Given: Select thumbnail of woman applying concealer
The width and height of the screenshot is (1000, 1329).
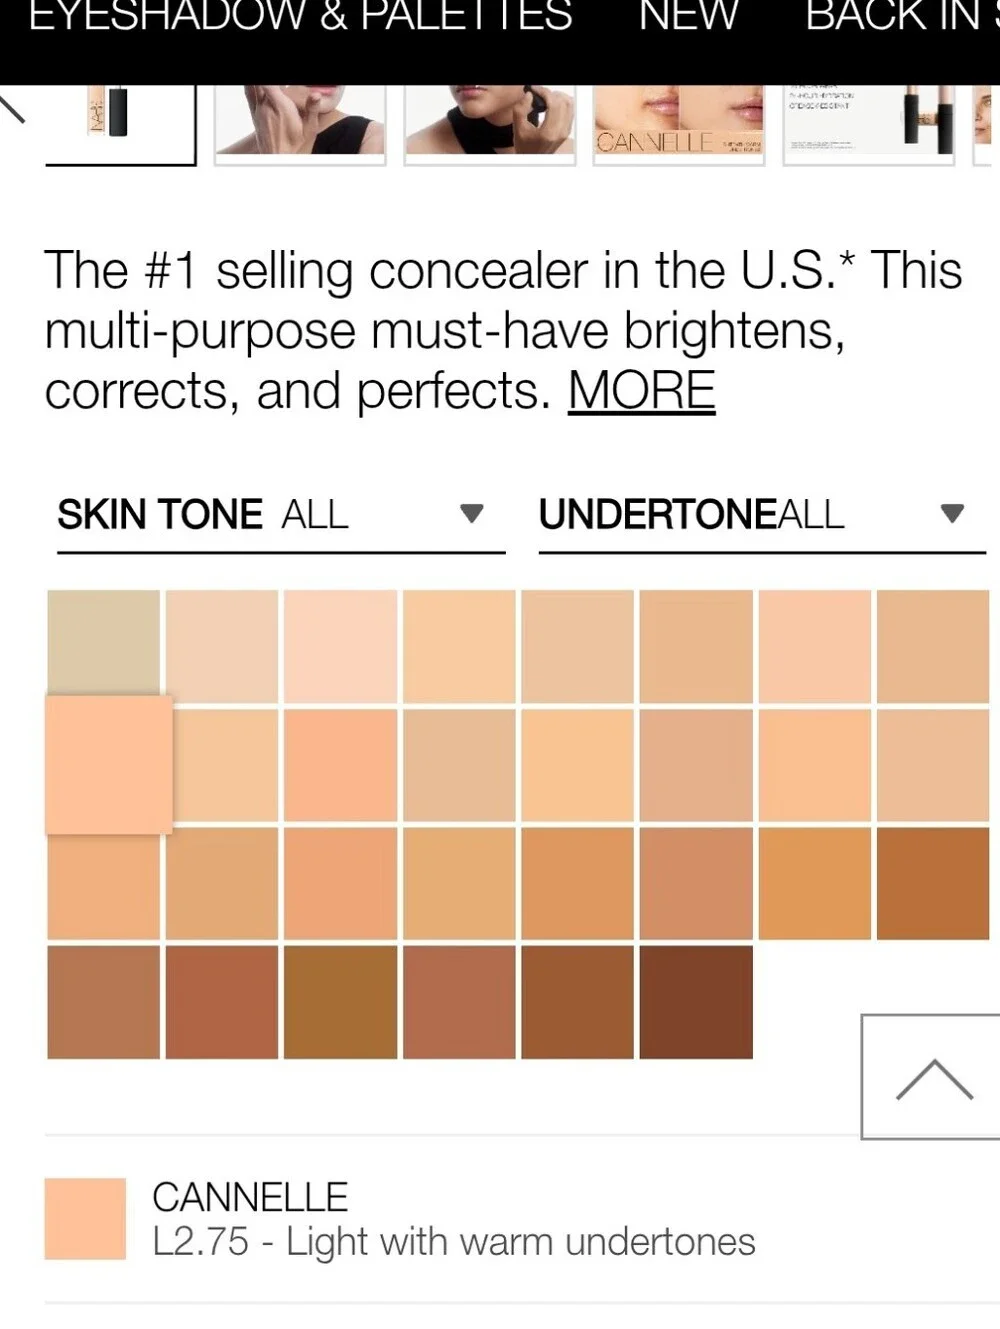Looking at the screenshot, I should [x=490, y=122].
